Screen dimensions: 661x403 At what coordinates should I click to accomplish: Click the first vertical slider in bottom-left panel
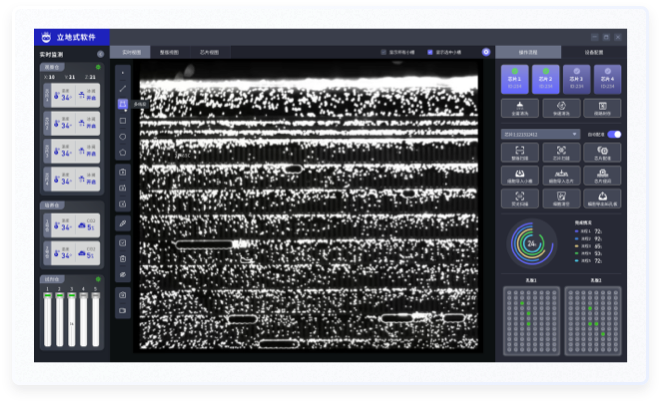point(48,320)
